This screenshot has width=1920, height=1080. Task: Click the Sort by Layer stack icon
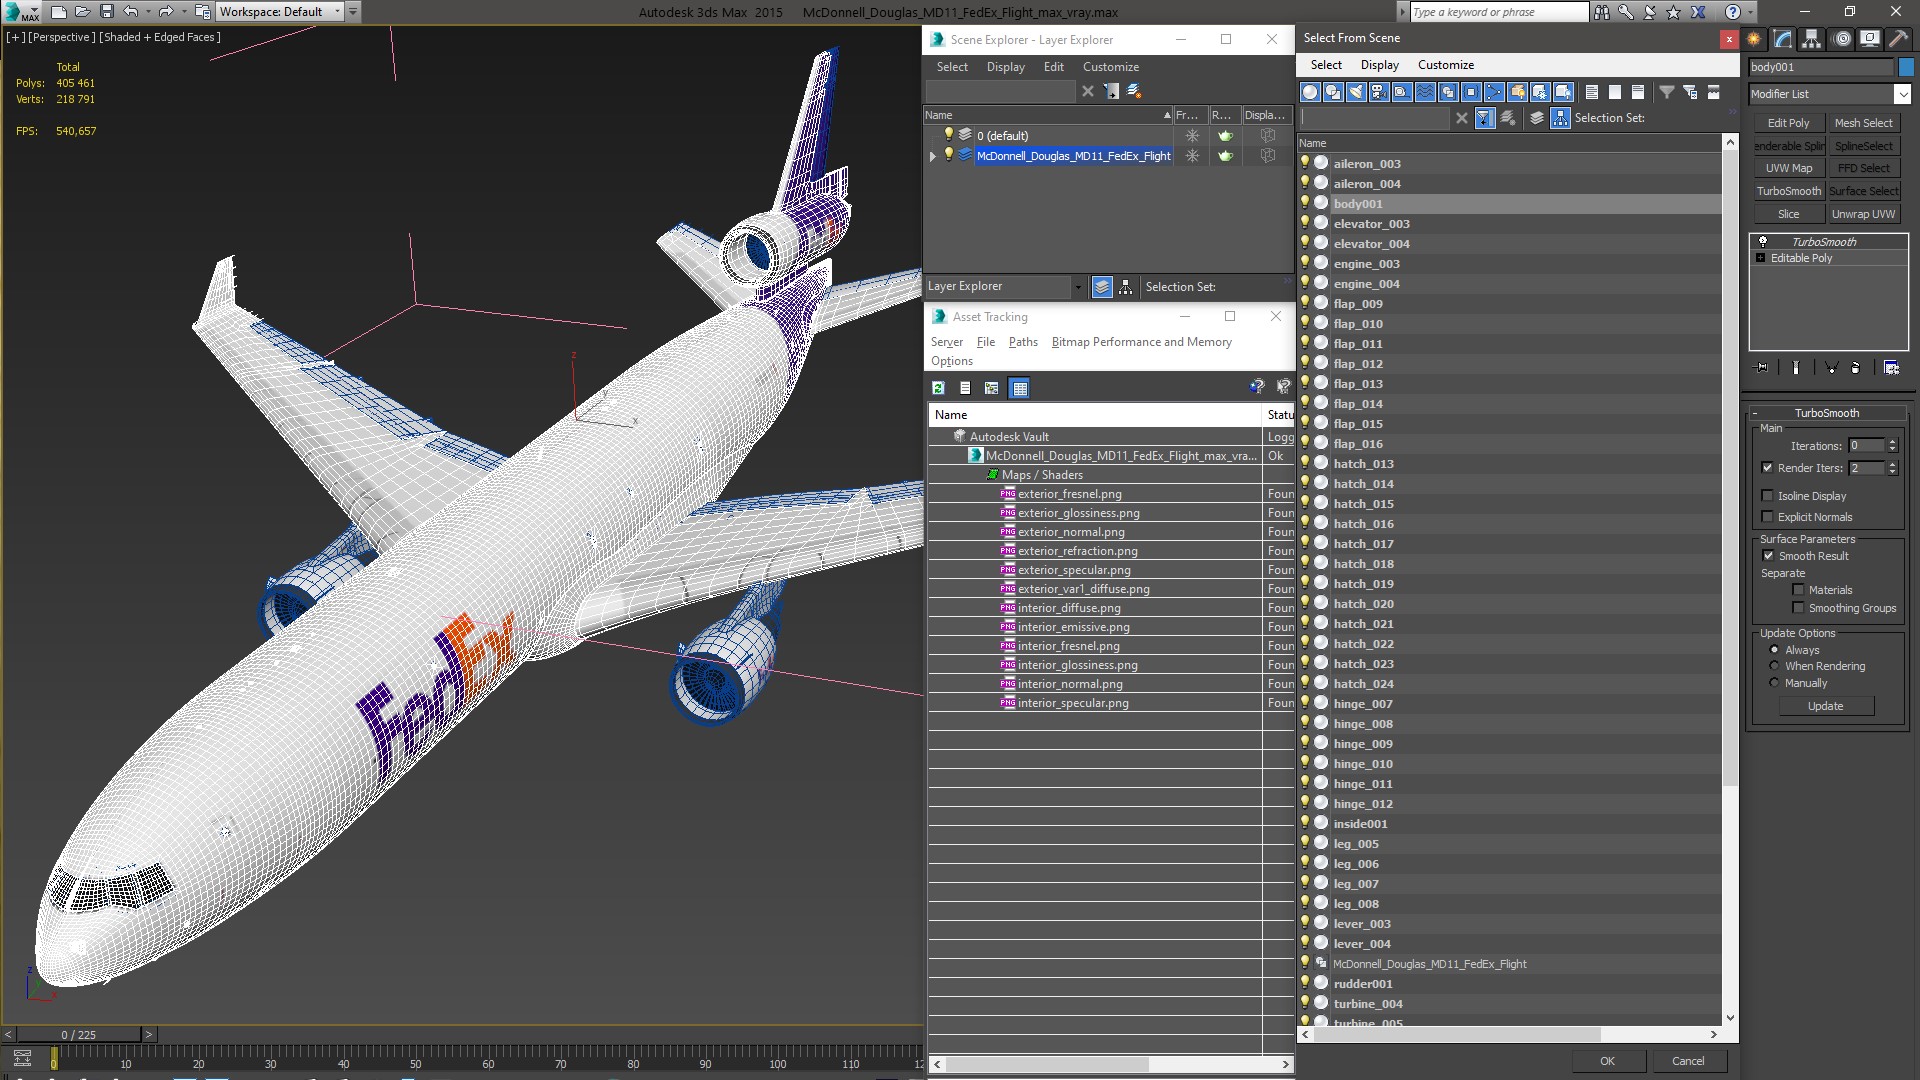[x=1537, y=118]
